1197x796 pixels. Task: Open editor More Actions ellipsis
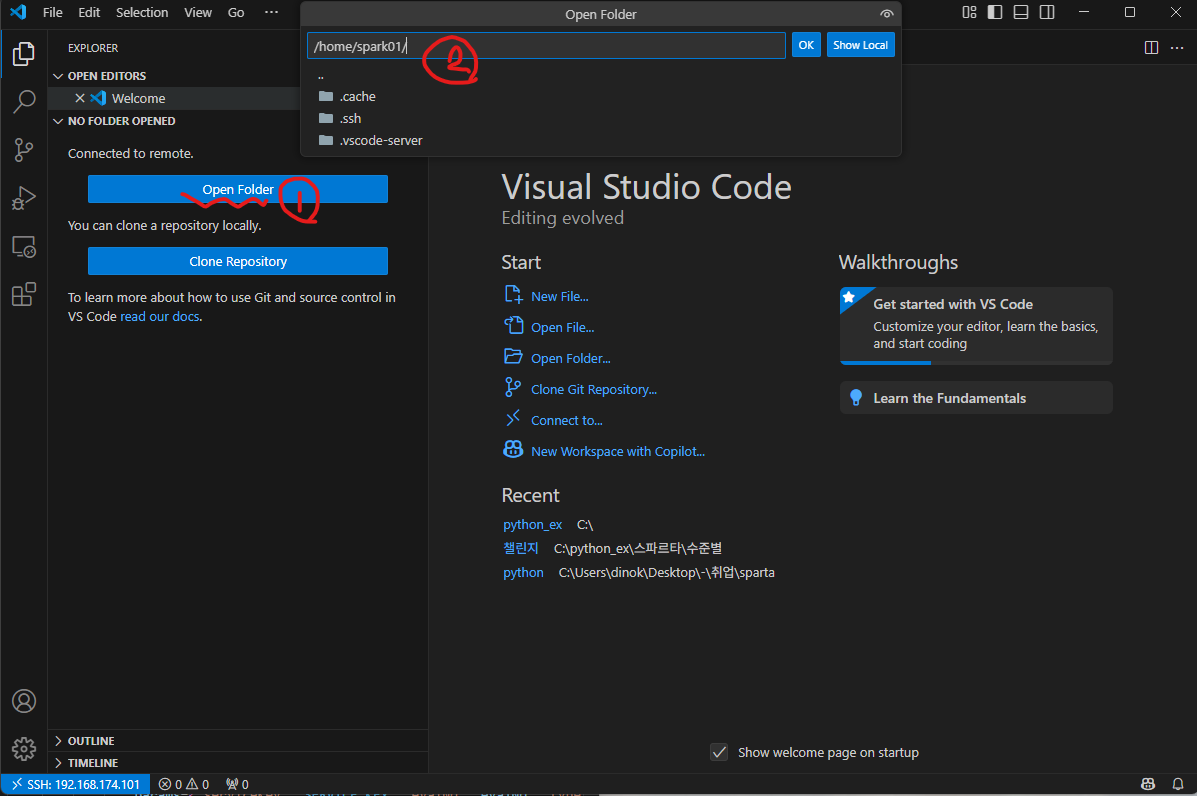point(1177,47)
